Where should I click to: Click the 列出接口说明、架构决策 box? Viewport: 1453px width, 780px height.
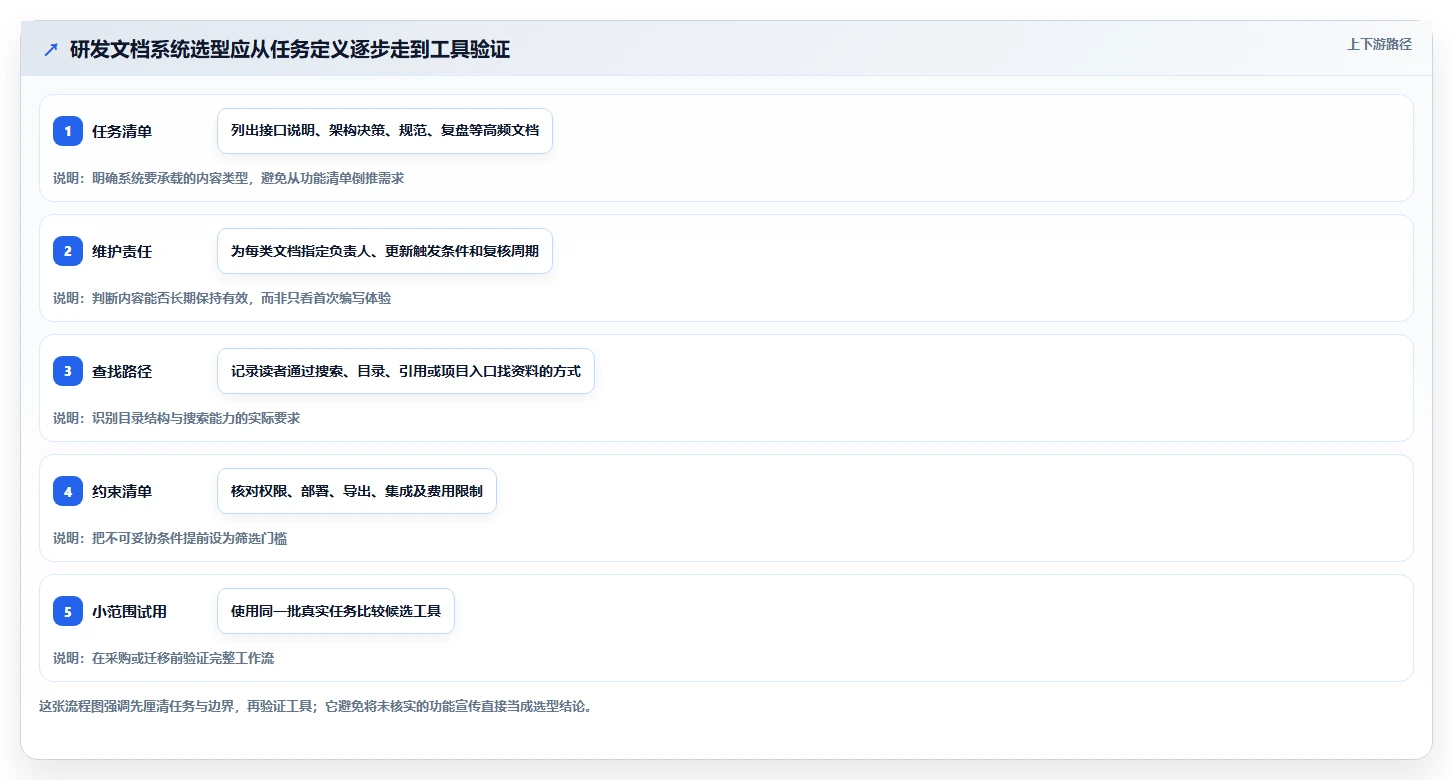(x=385, y=131)
